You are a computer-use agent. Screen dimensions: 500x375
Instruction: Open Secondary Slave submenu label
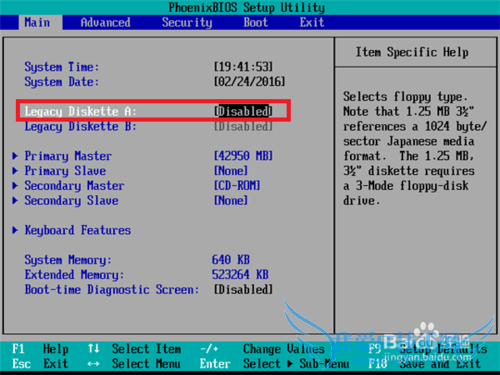tap(71, 201)
